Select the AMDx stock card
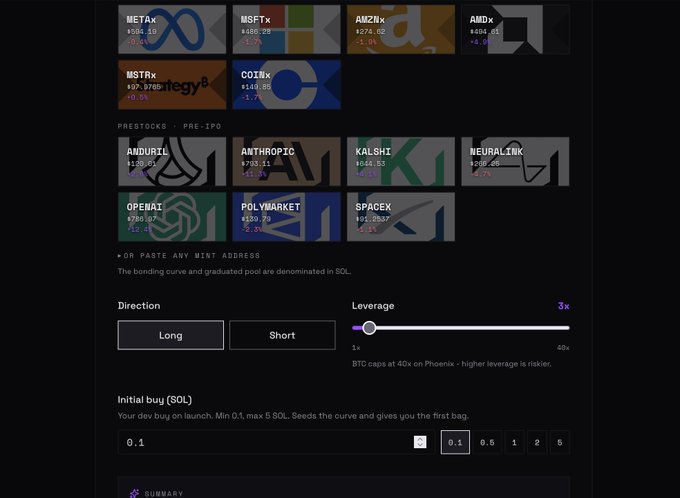Screen dimensions: 680x498 click(516, 29)
